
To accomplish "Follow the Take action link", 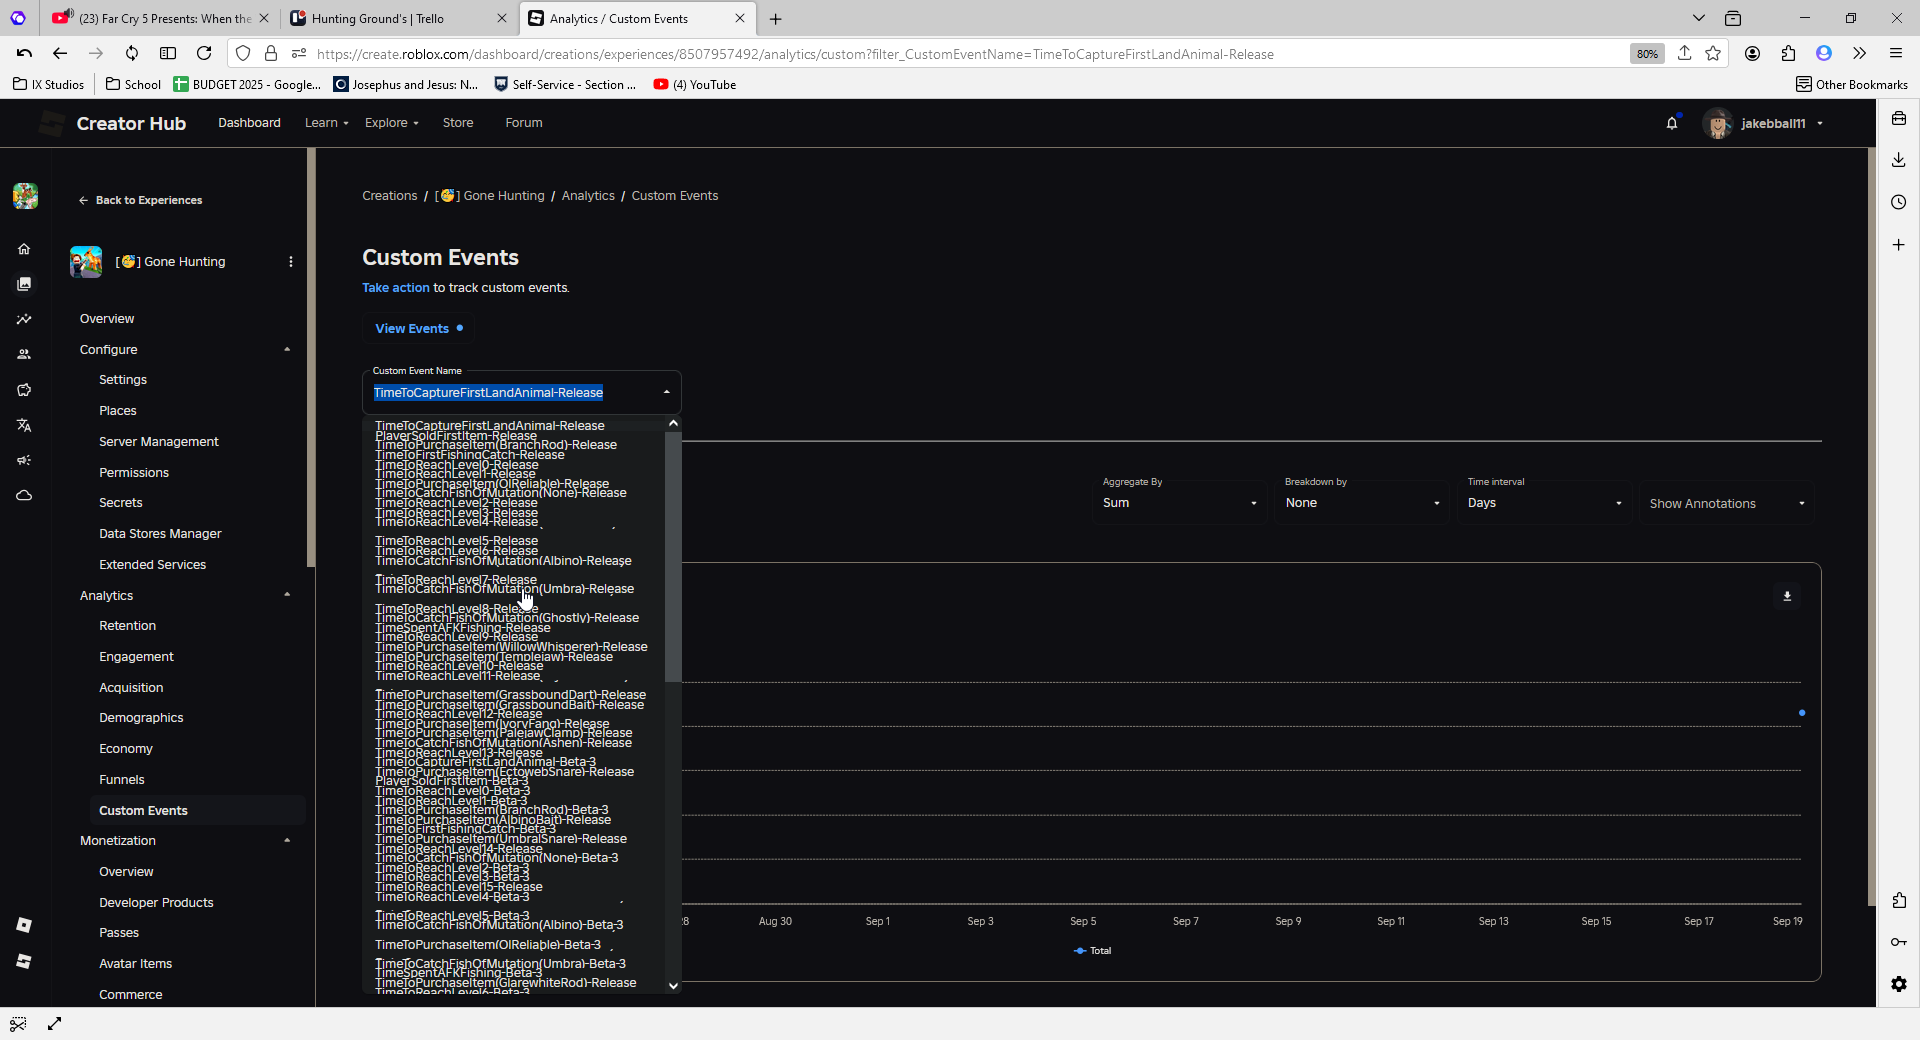I will point(395,287).
